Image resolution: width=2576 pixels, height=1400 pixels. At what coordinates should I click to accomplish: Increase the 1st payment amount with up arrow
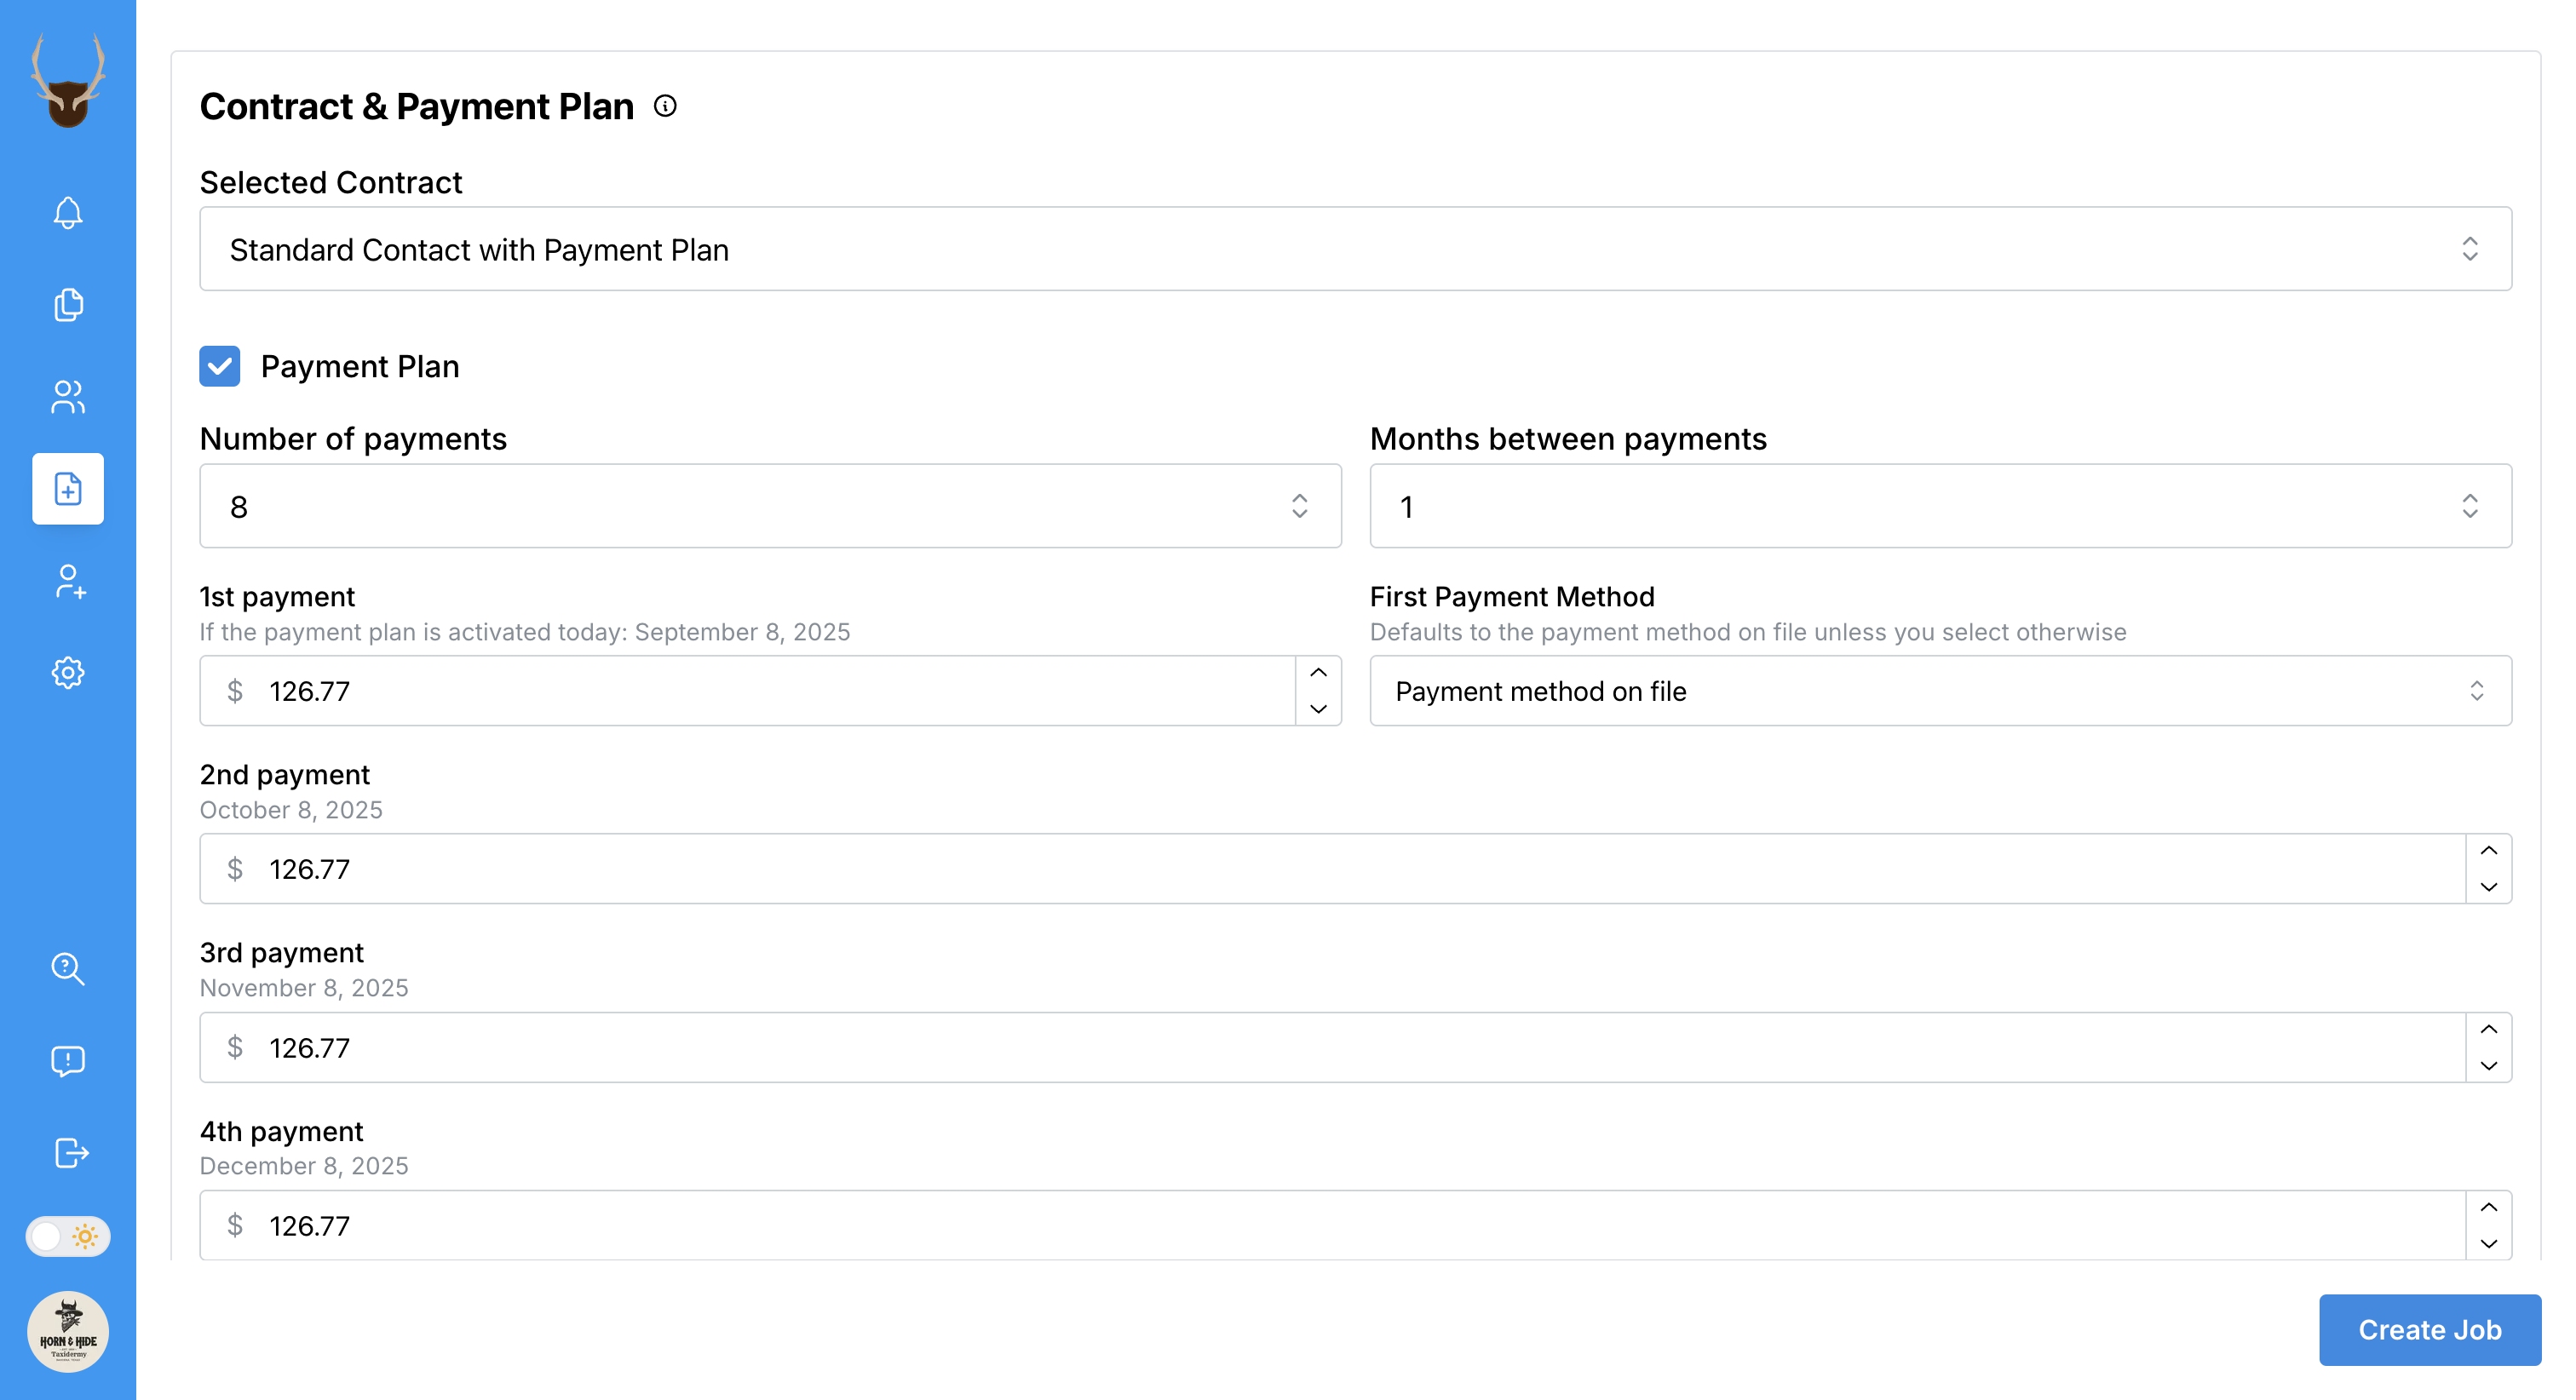[x=1318, y=673]
